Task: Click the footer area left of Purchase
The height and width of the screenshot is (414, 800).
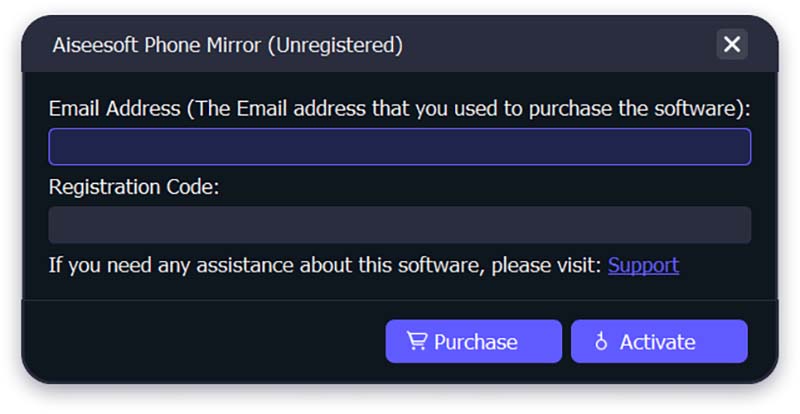Action: click(204, 342)
